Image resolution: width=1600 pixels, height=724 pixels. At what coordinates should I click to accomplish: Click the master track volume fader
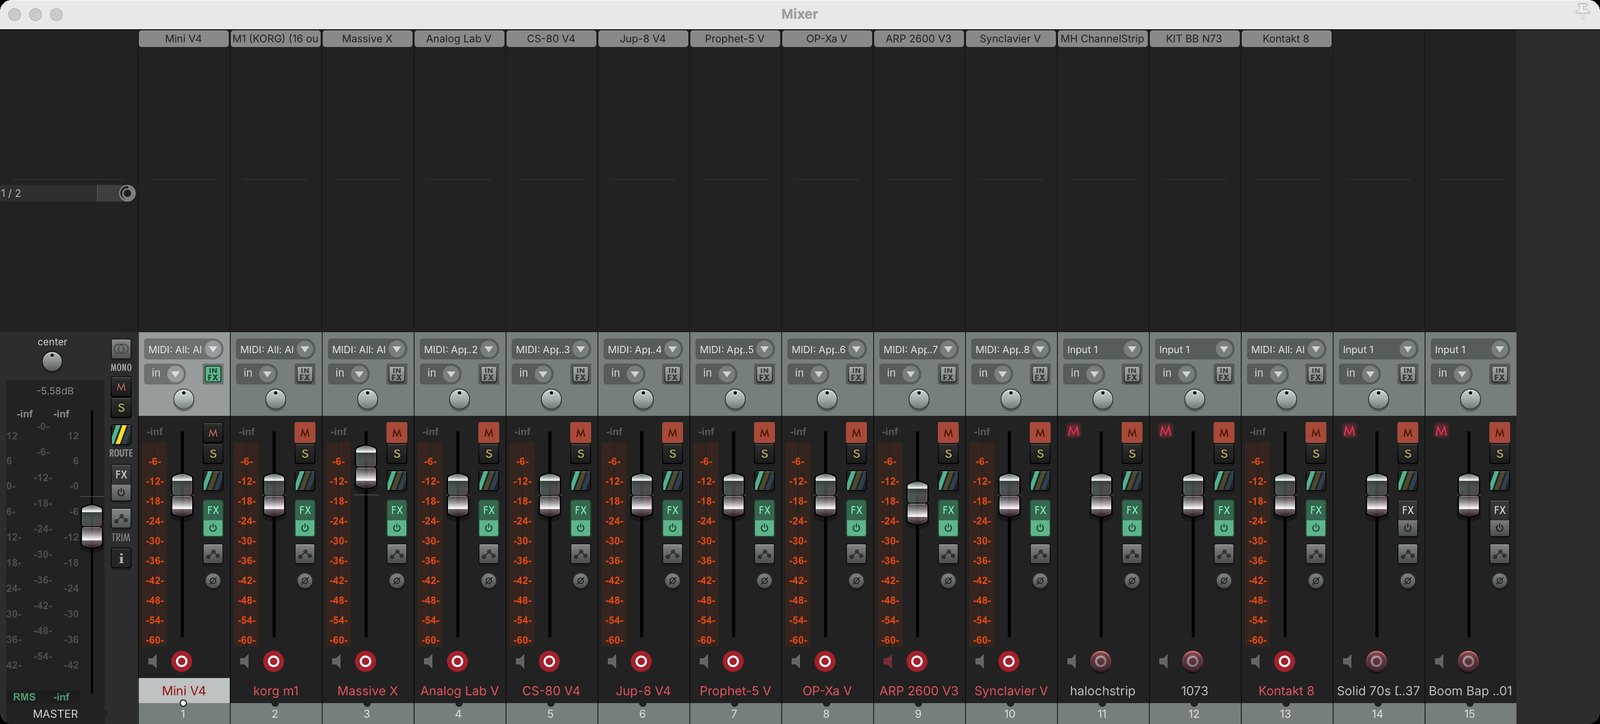[x=91, y=526]
